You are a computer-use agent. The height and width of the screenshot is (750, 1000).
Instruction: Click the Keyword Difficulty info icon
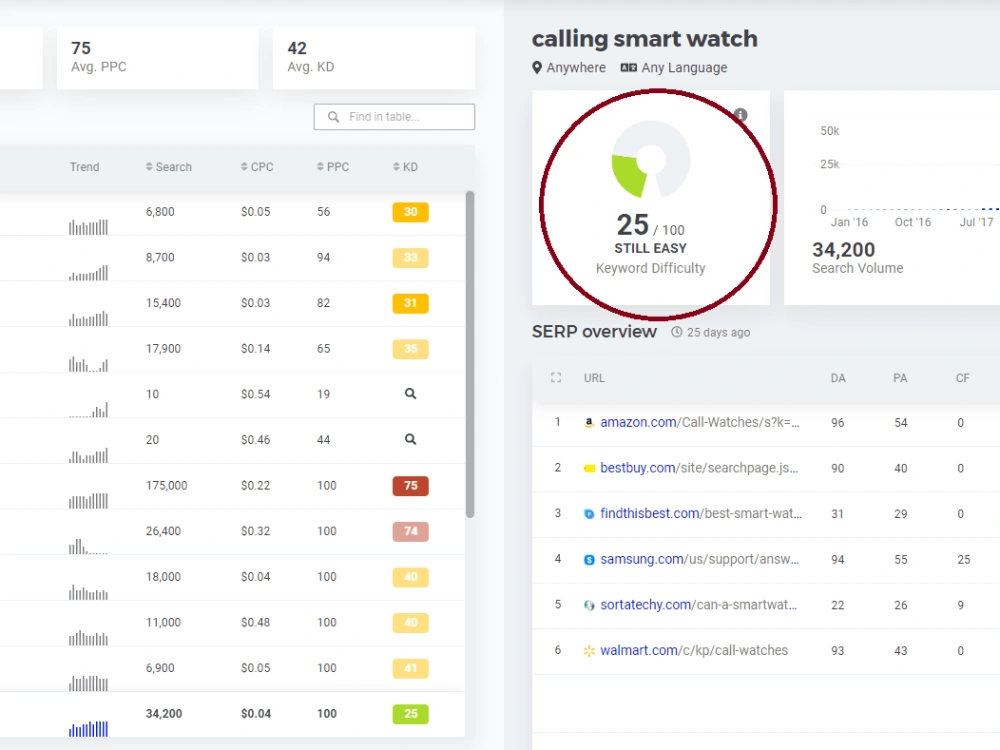point(740,115)
